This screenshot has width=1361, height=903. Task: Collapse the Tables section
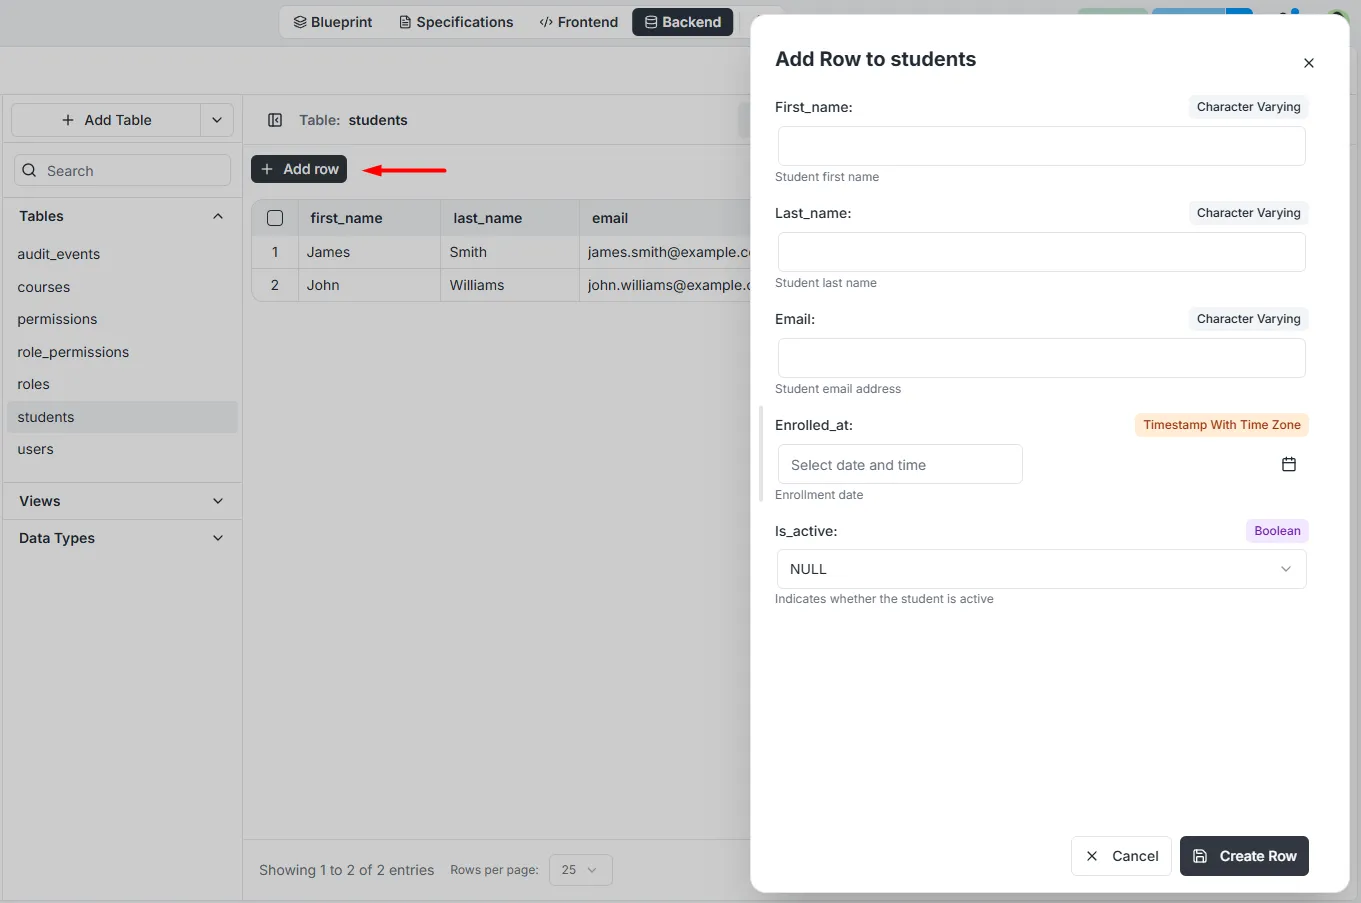coord(218,216)
